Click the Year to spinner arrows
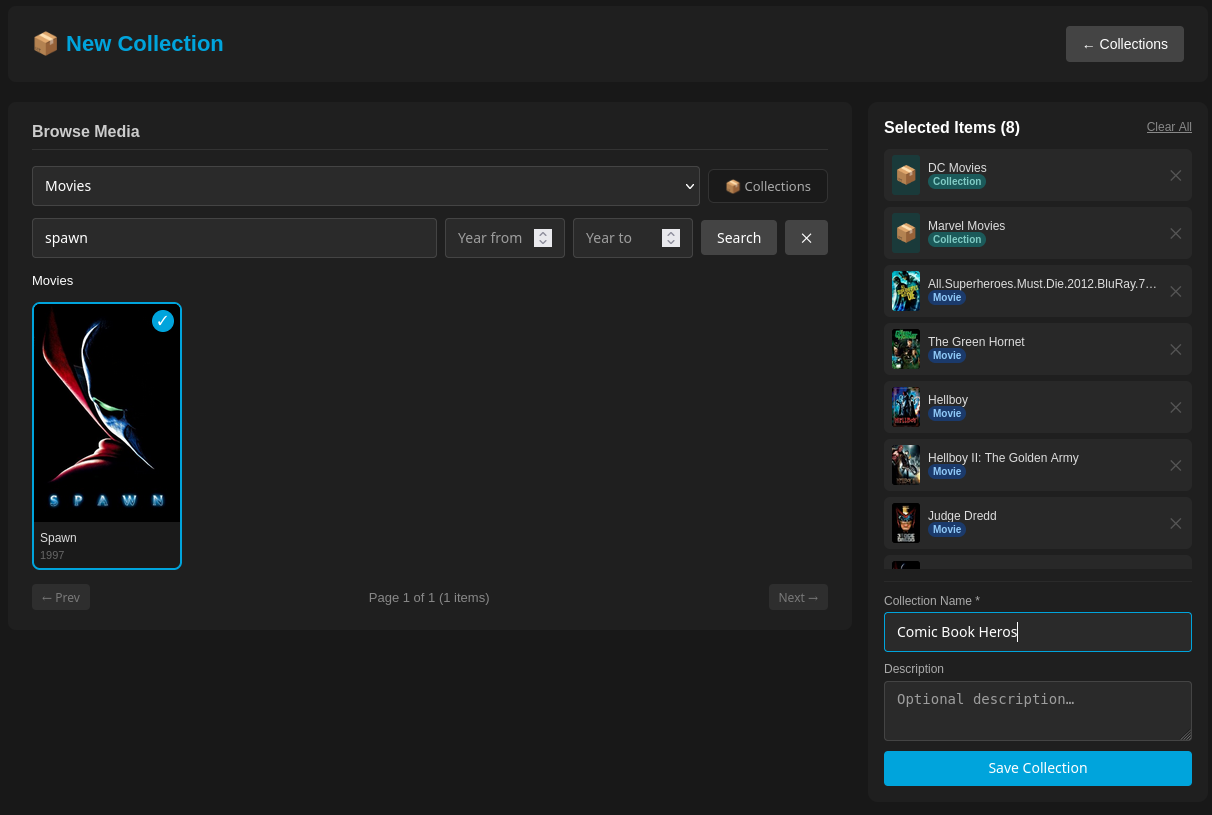Image resolution: width=1212 pixels, height=815 pixels. click(671, 238)
